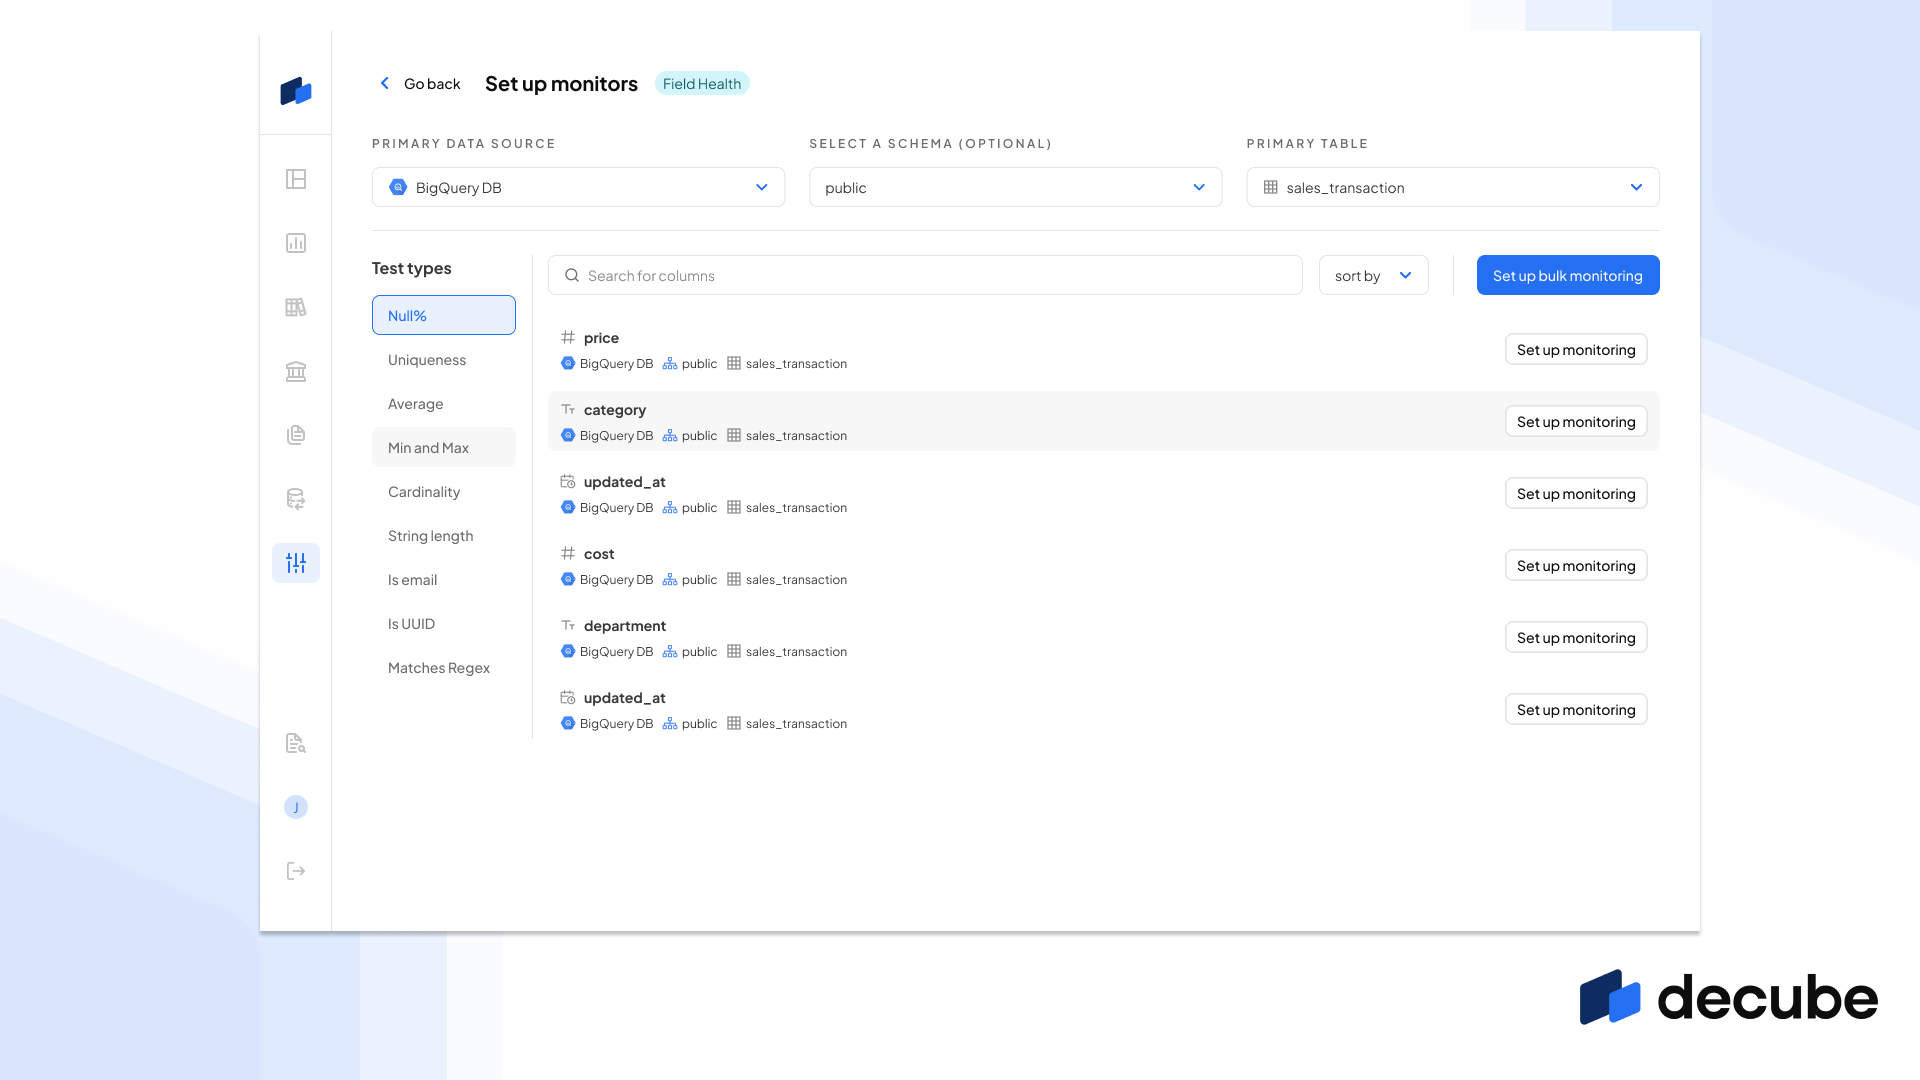Select the Is UUID test type
The image size is (1920, 1080).
click(444, 623)
